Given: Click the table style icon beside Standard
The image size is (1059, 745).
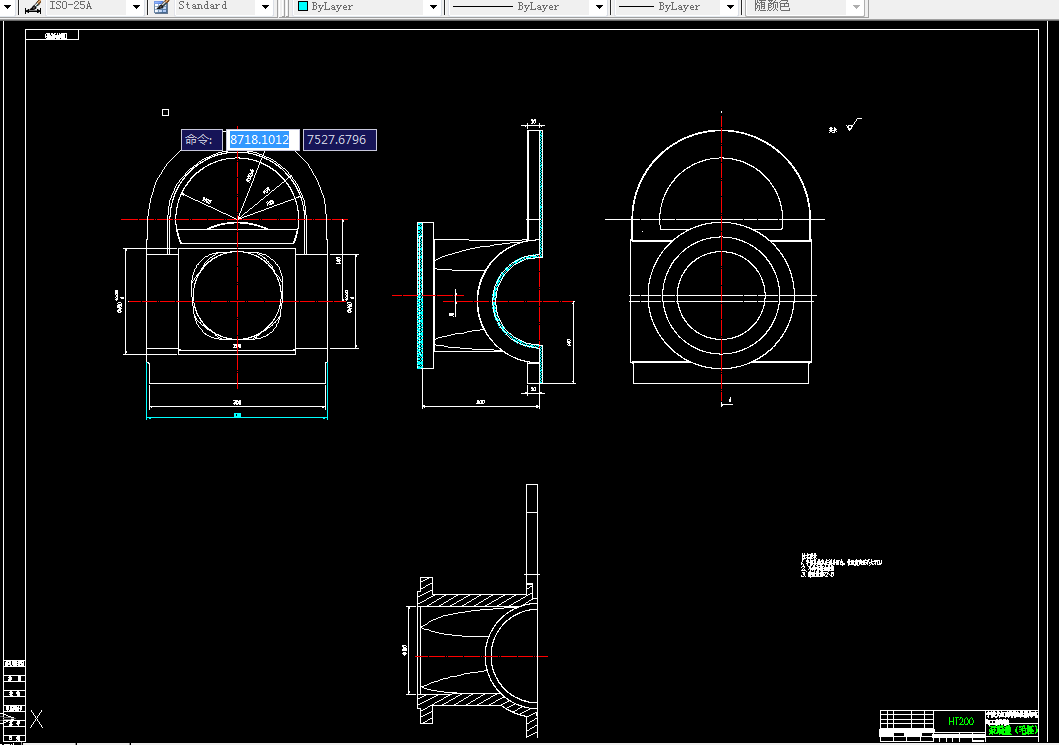Looking at the screenshot, I should point(161,6).
